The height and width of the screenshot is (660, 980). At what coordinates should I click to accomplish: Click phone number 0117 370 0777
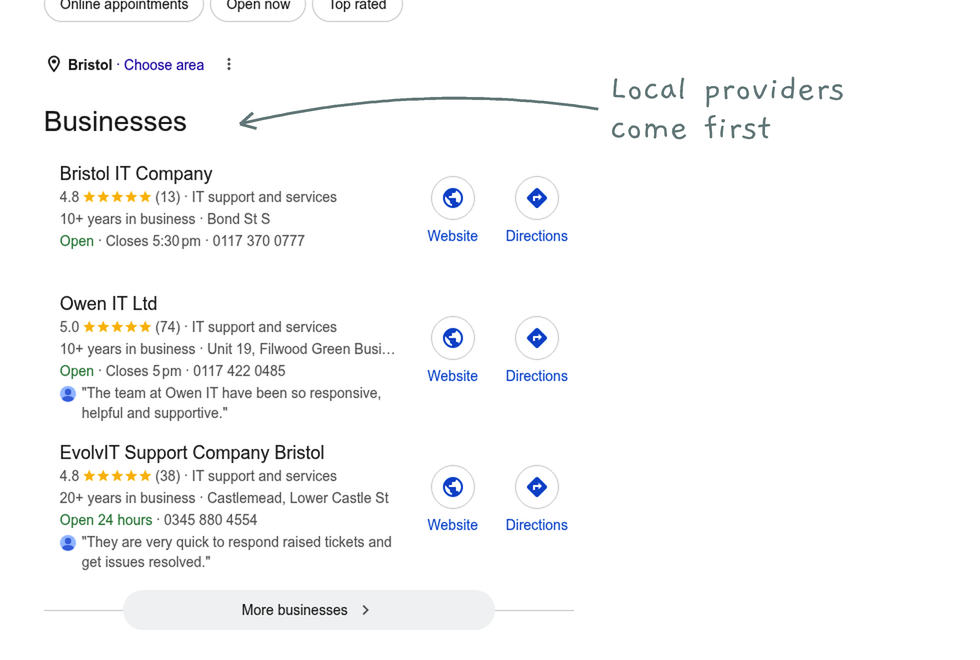pos(258,241)
